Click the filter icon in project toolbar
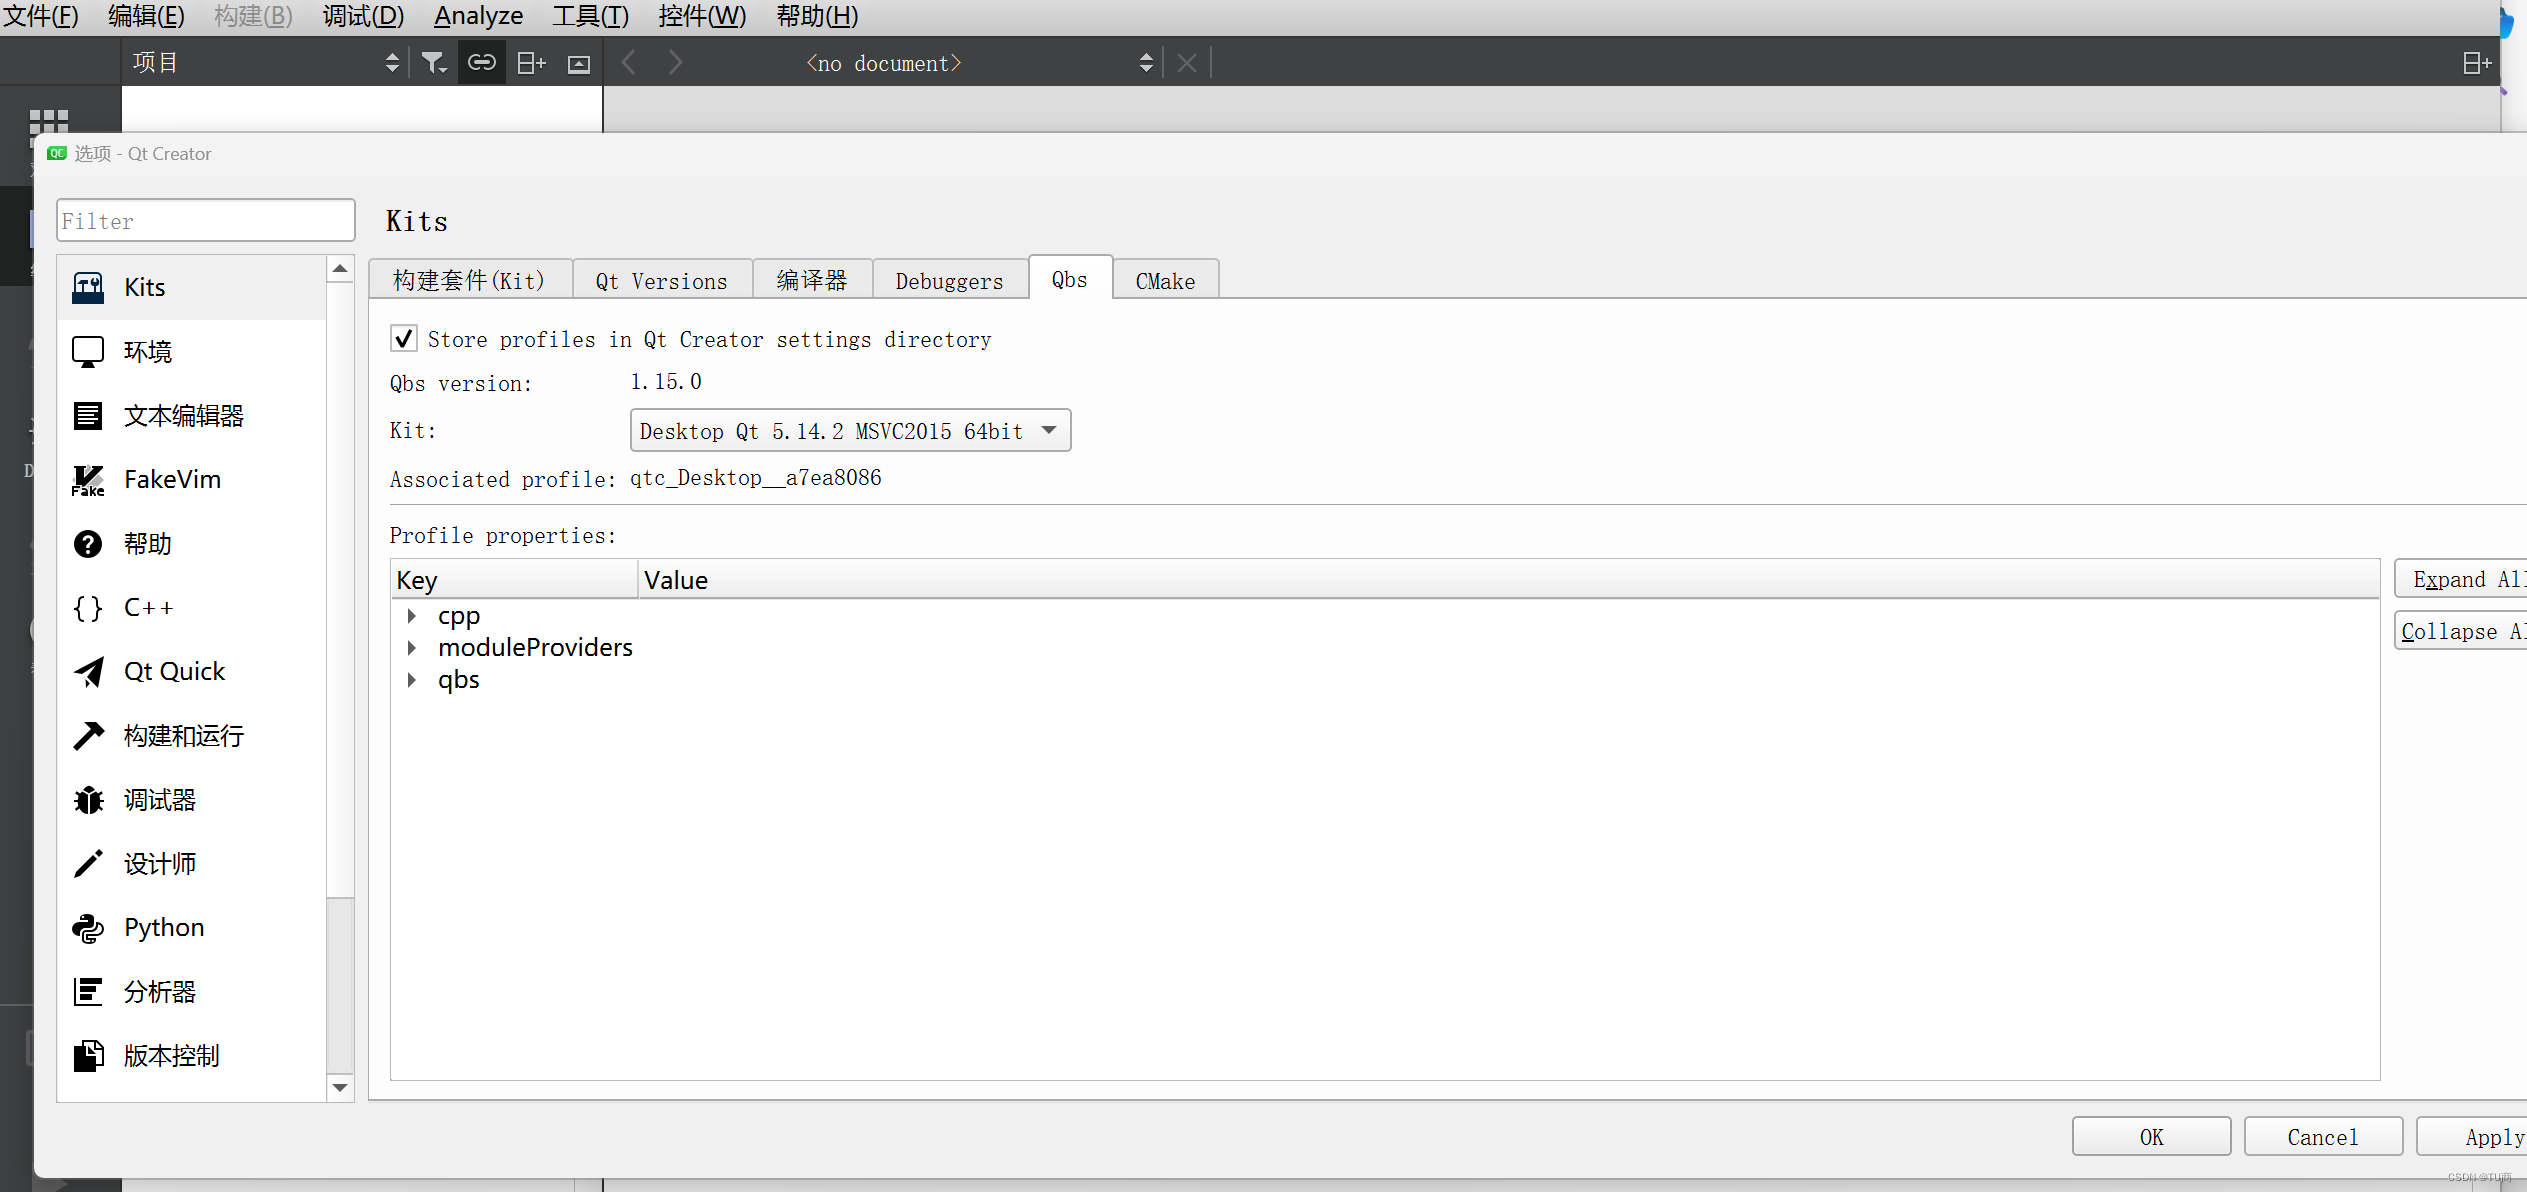This screenshot has width=2527, height=1192. point(433,61)
